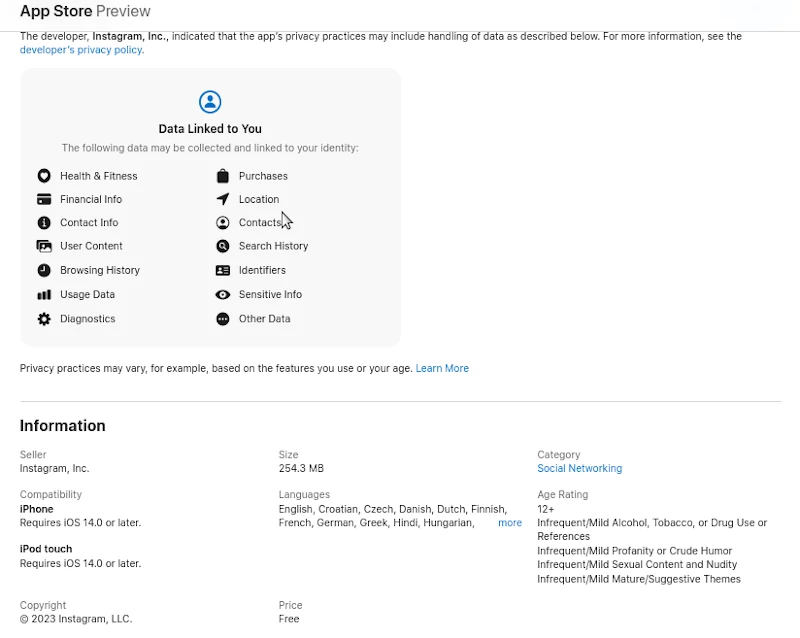The image size is (800, 638).
Task: Click the Financial Info card icon
Action: click(x=44, y=199)
